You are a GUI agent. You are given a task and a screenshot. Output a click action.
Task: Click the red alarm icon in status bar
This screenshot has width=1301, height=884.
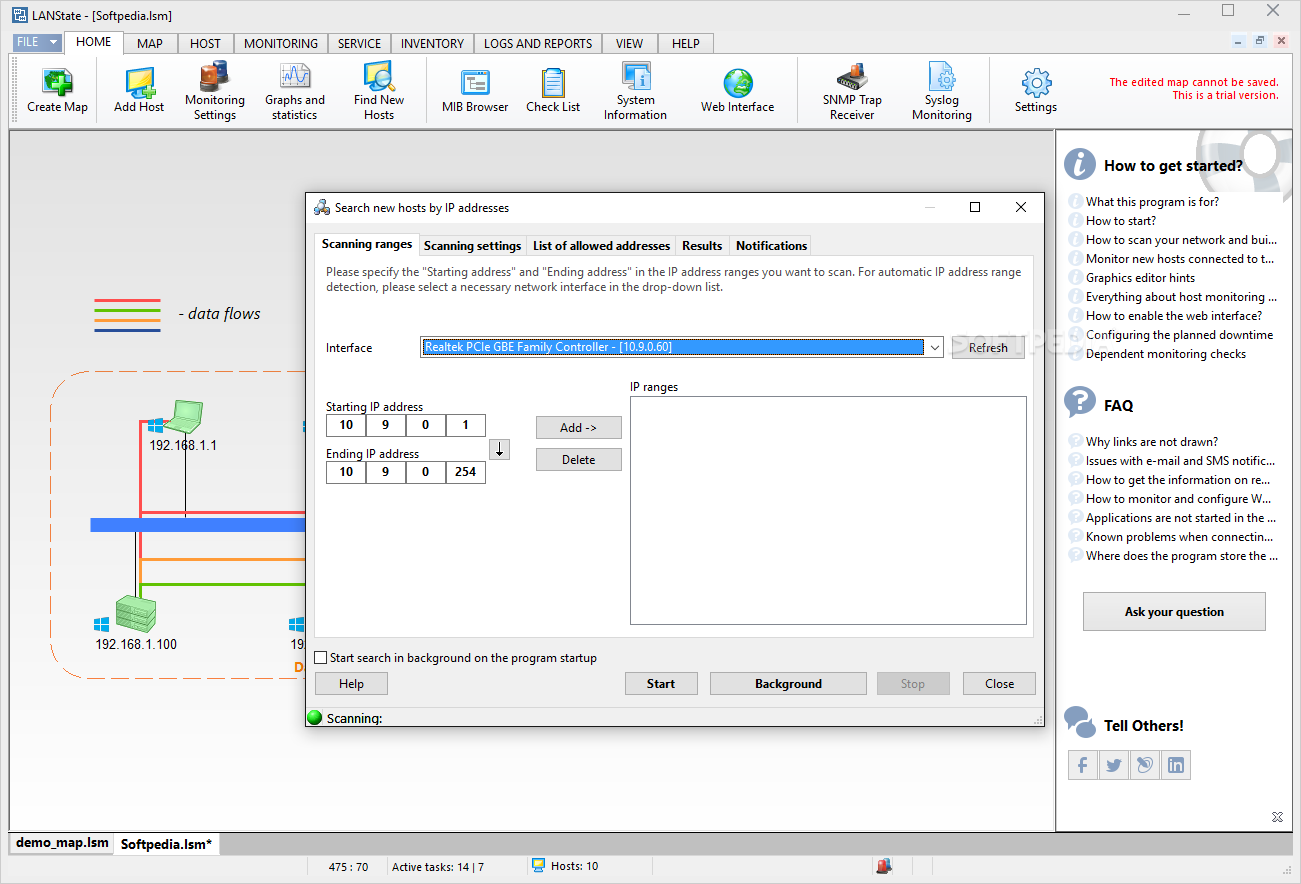[x=884, y=866]
